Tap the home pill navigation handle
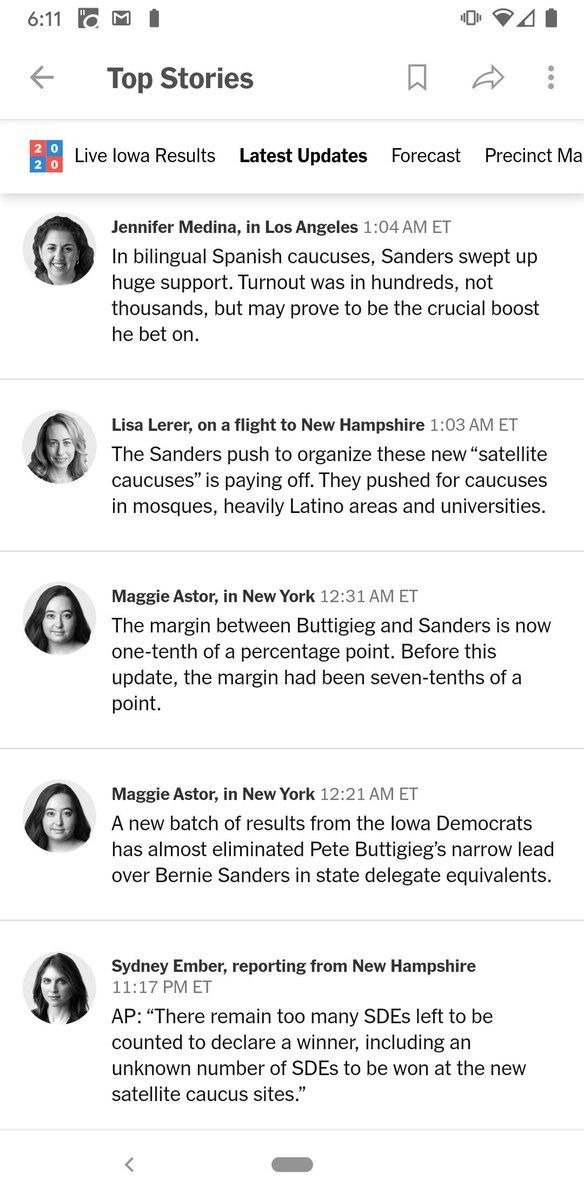Screen dimensions: 584x1200 (292, 1164)
